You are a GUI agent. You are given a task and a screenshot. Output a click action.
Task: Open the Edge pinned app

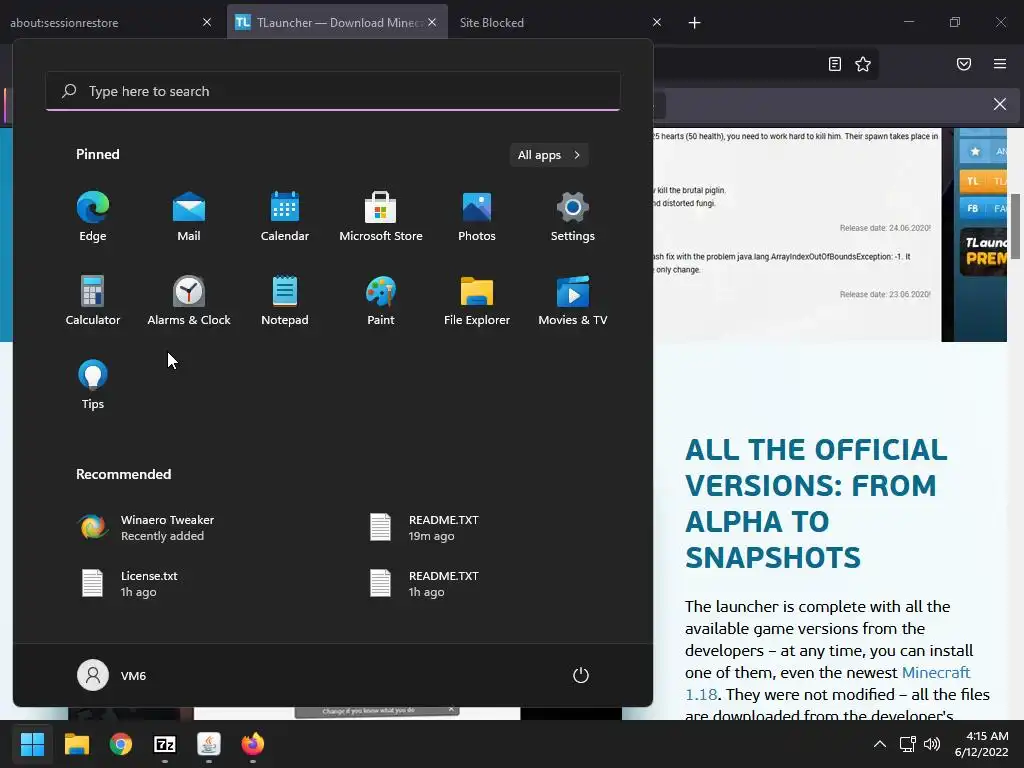coord(93,217)
